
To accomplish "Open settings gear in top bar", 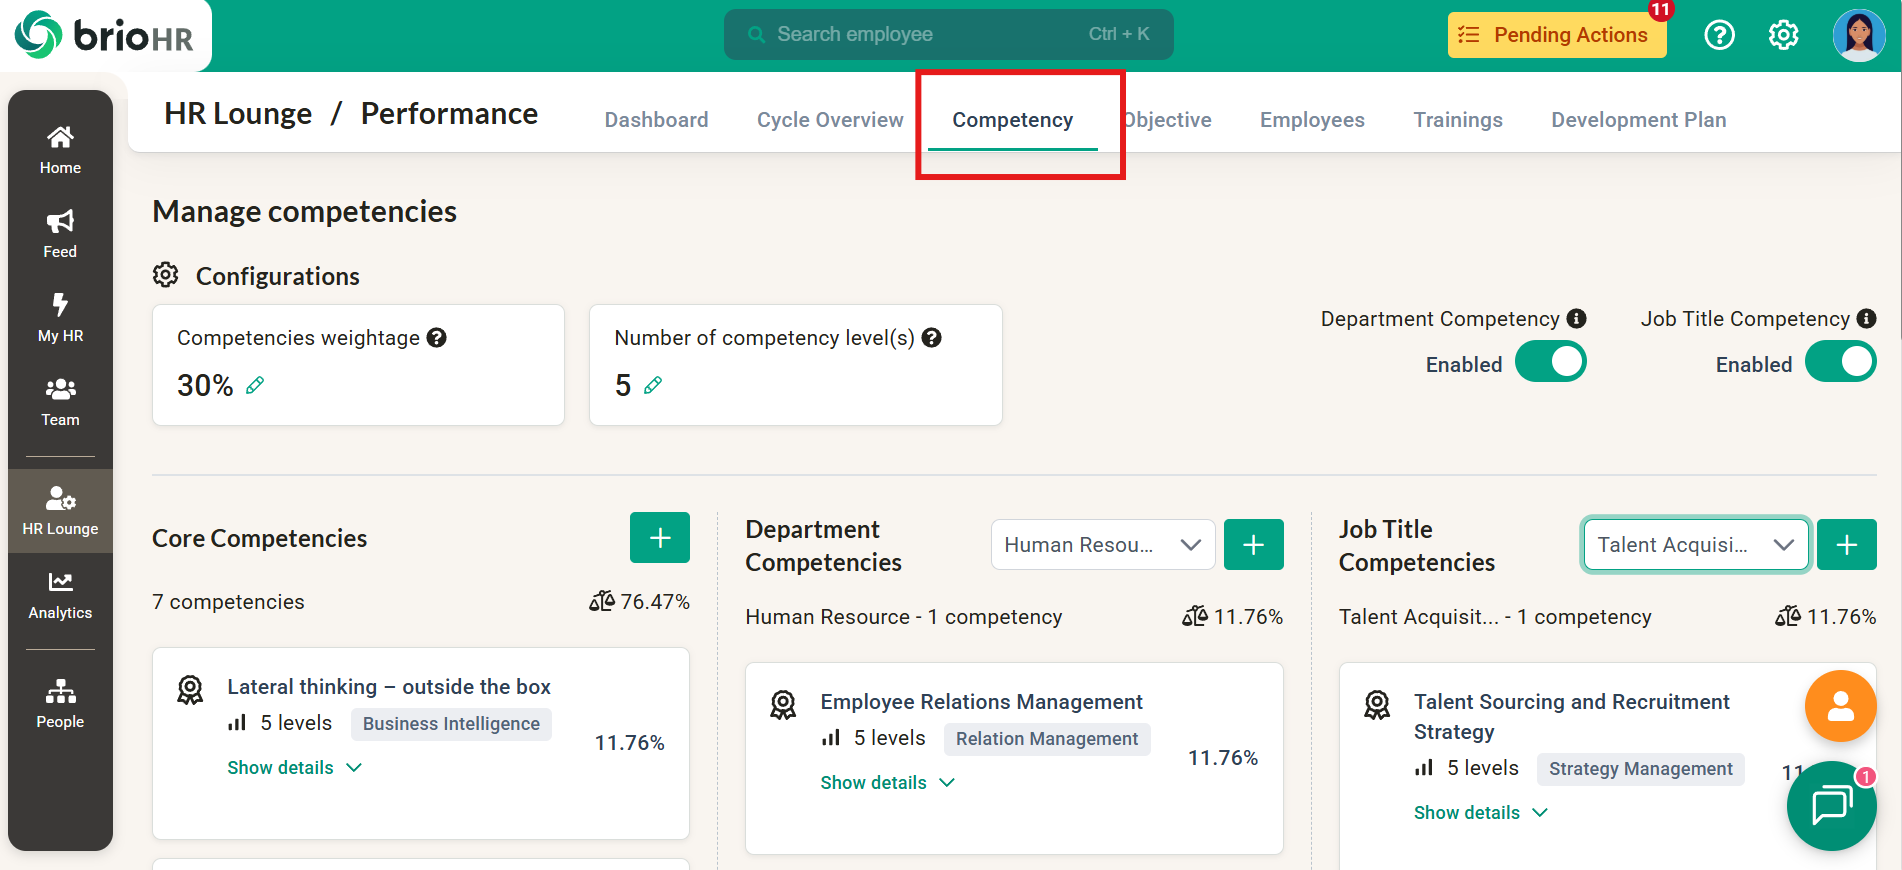I will coord(1783,35).
